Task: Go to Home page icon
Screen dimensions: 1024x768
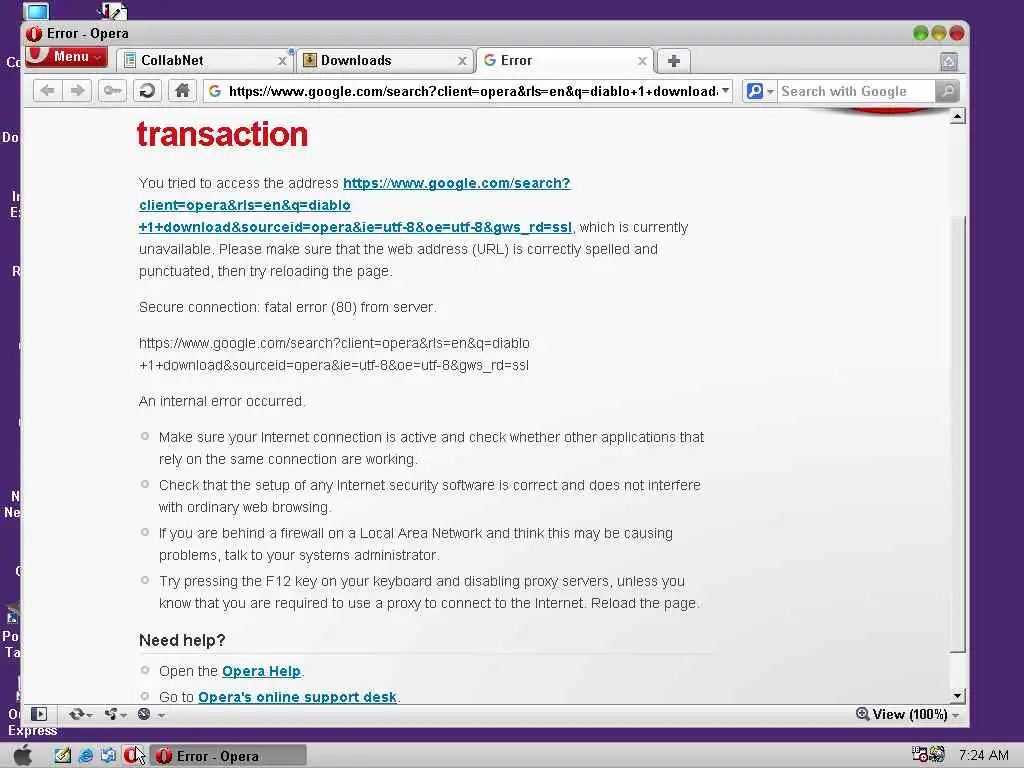Action: [183, 91]
